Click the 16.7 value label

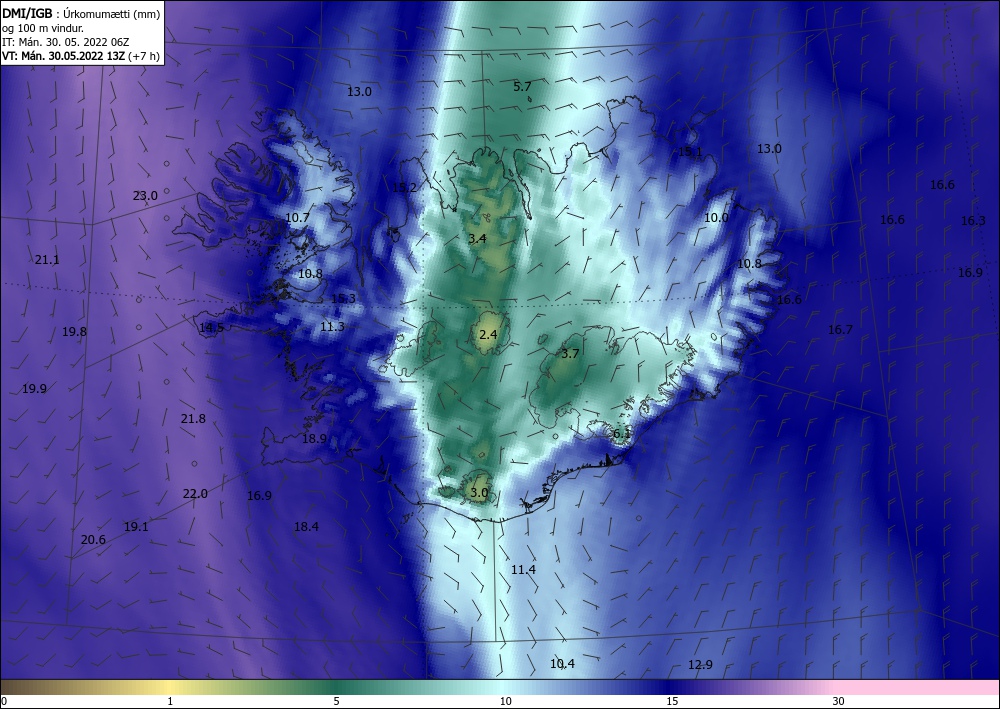(840, 330)
